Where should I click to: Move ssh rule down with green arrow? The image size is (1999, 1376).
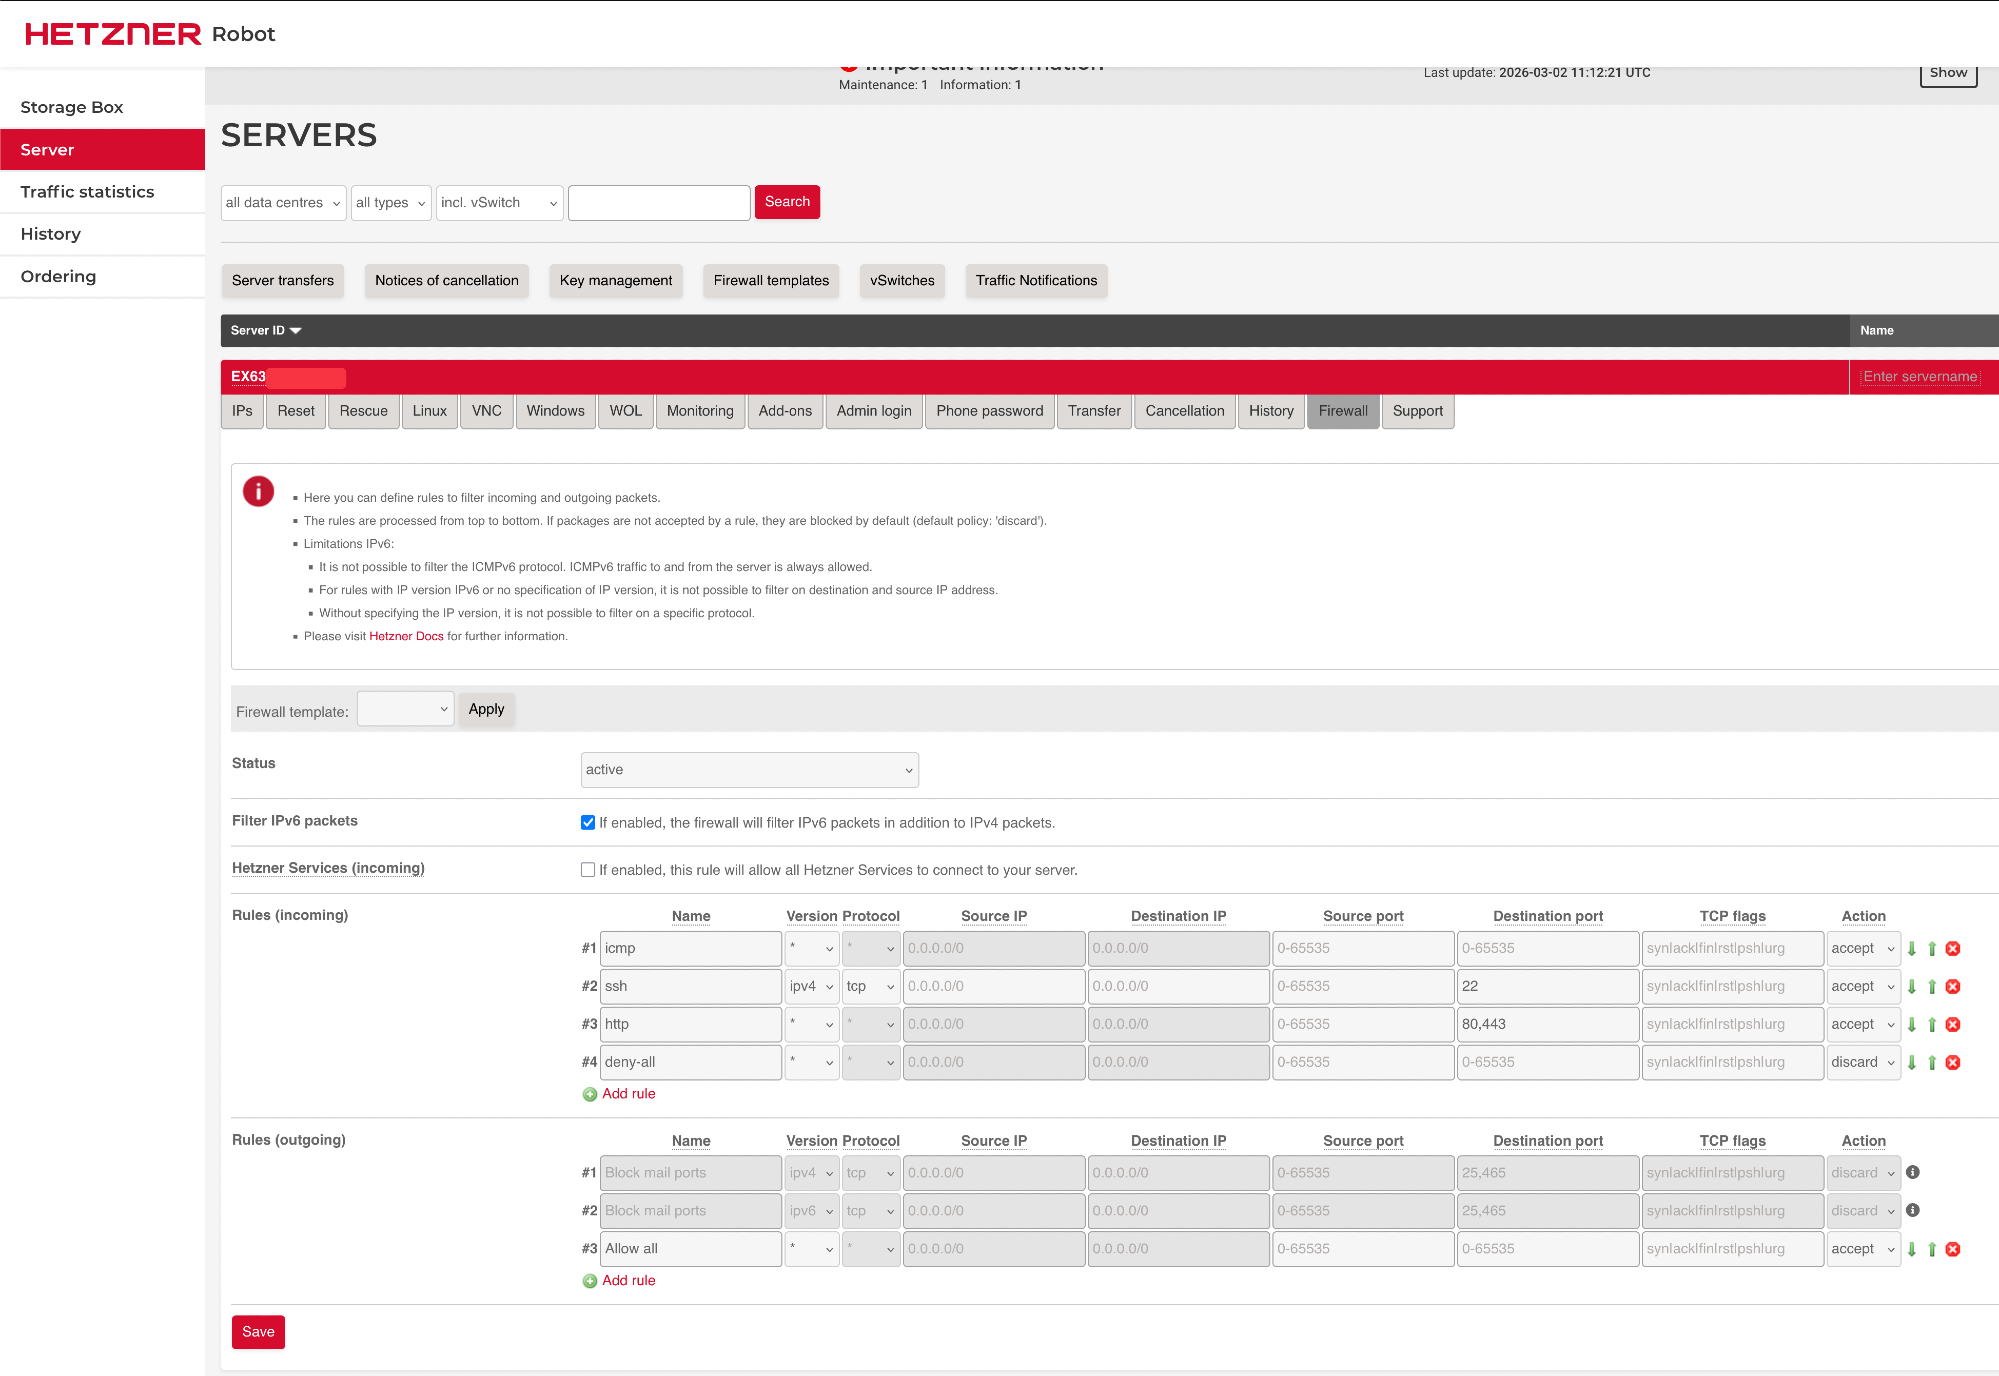pos(1912,987)
